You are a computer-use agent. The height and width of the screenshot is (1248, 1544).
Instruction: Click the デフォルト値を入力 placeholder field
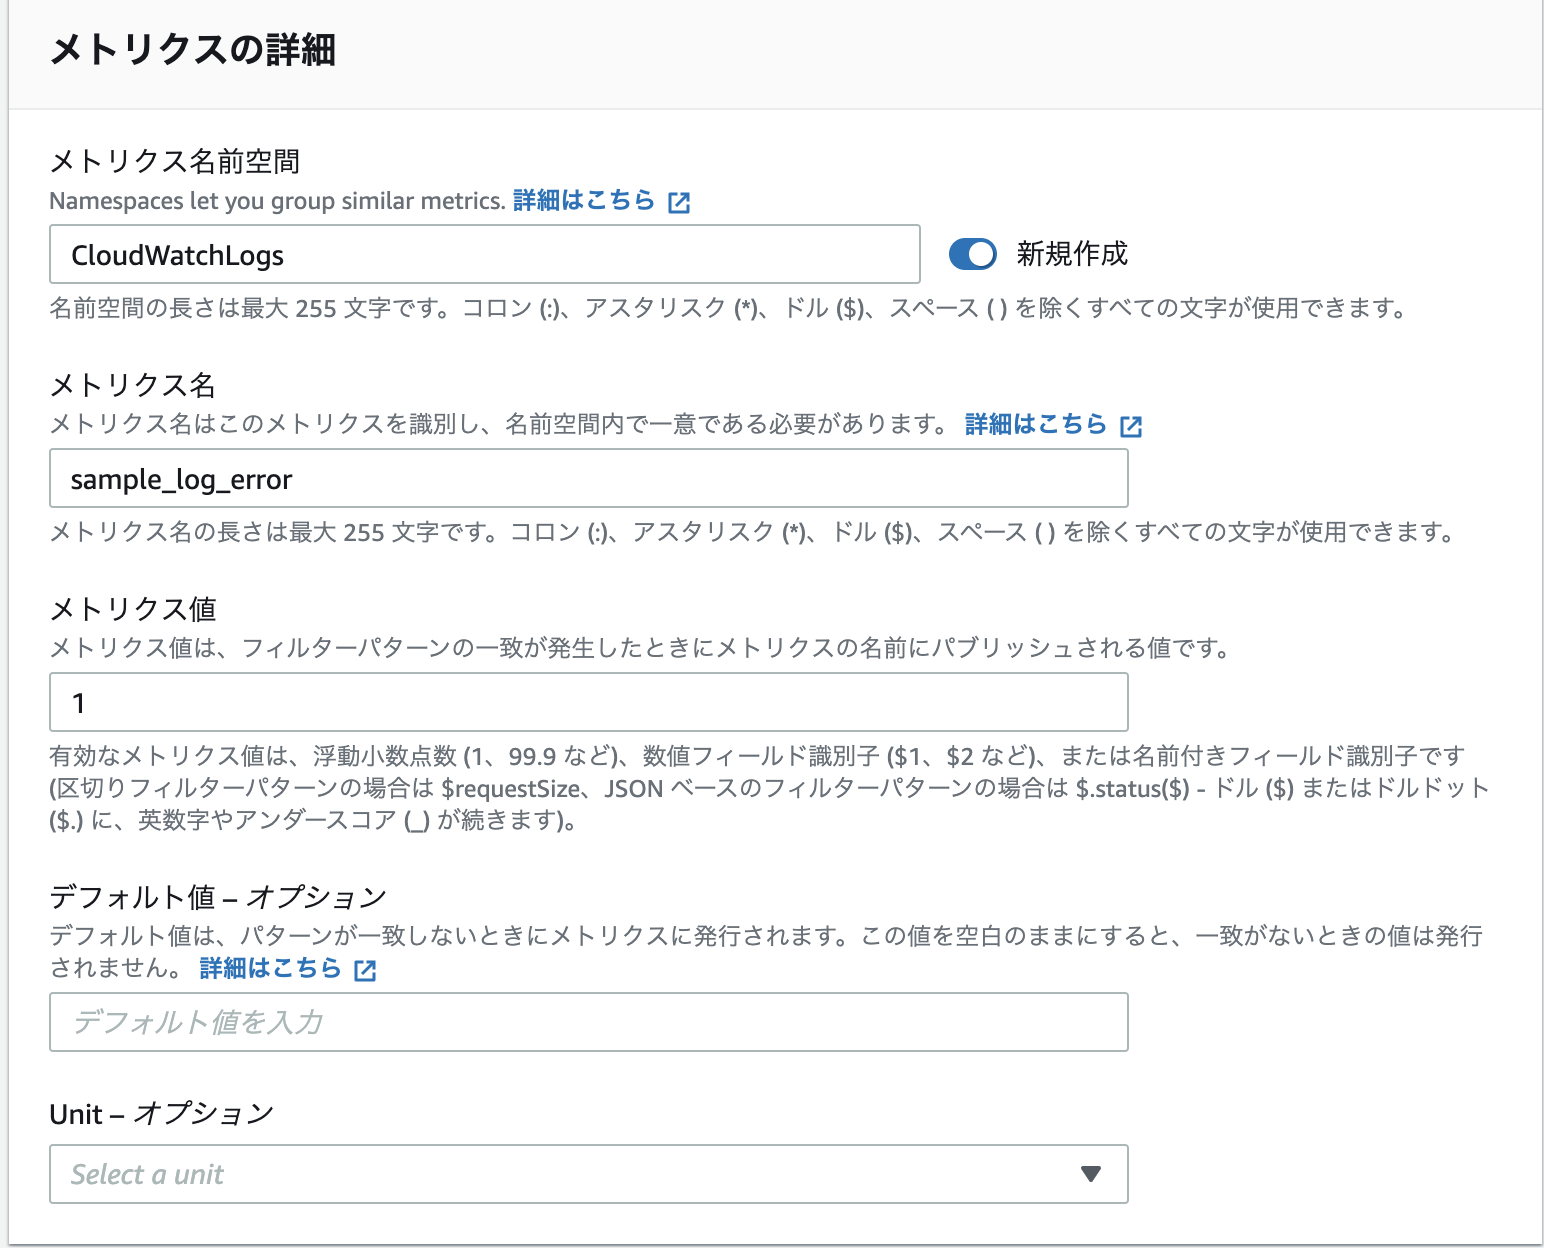tap(588, 1022)
